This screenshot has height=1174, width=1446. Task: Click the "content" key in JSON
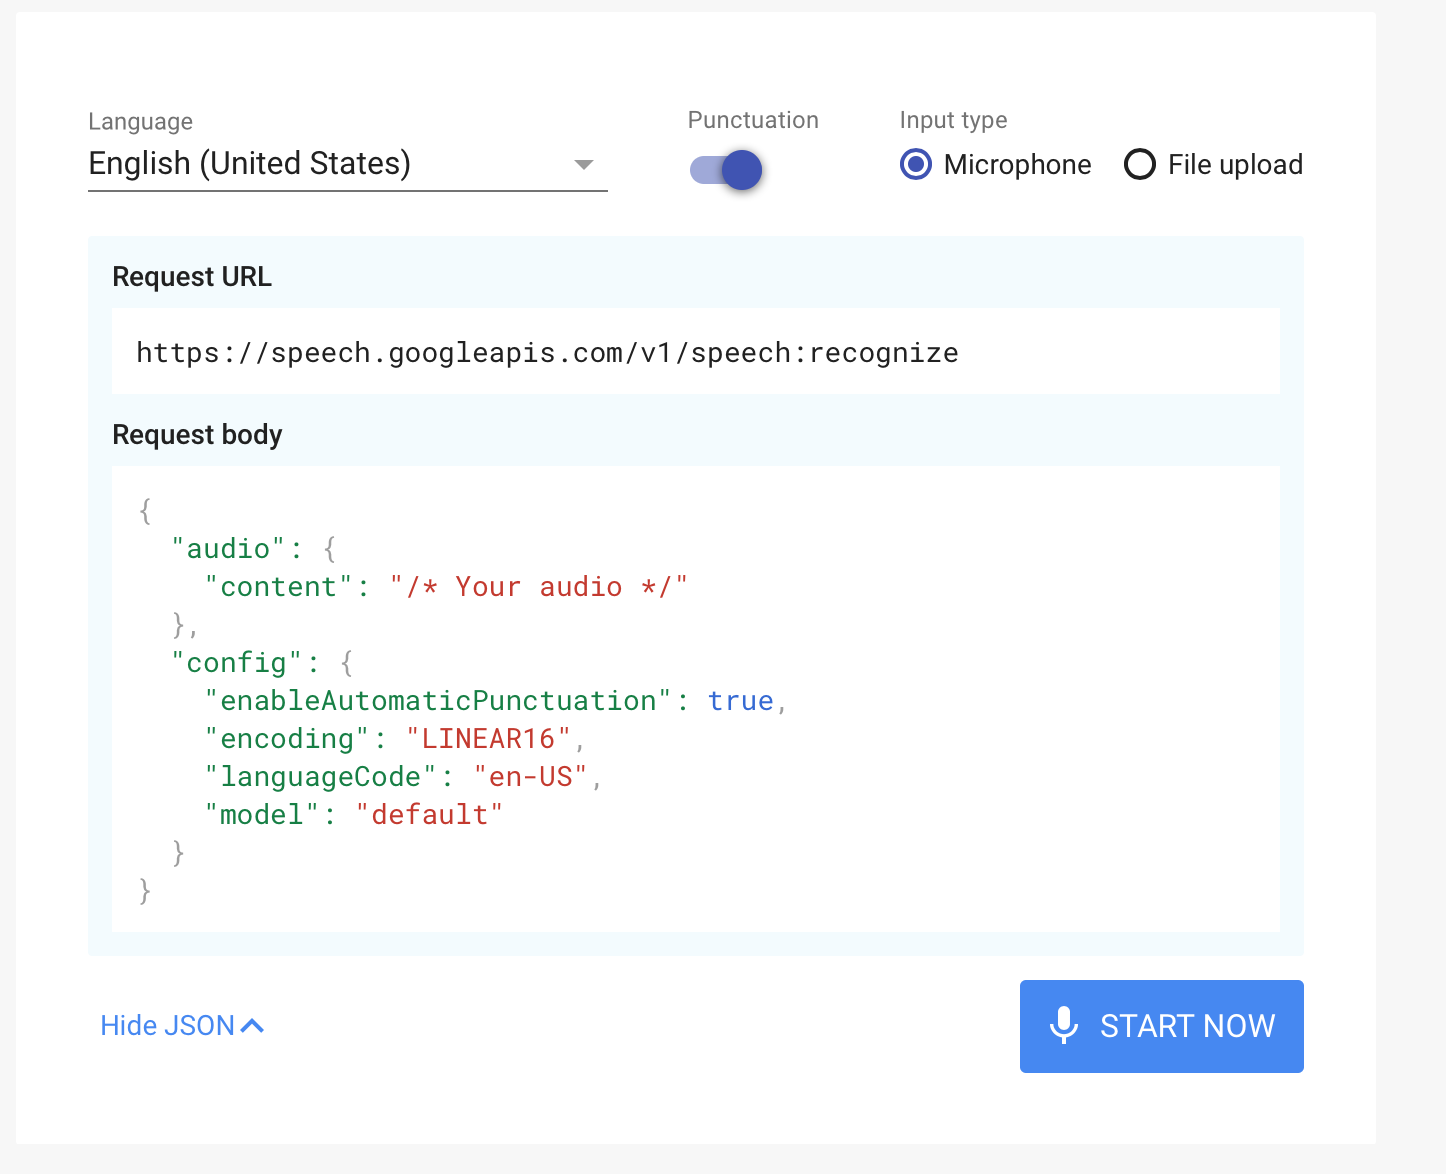279,587
